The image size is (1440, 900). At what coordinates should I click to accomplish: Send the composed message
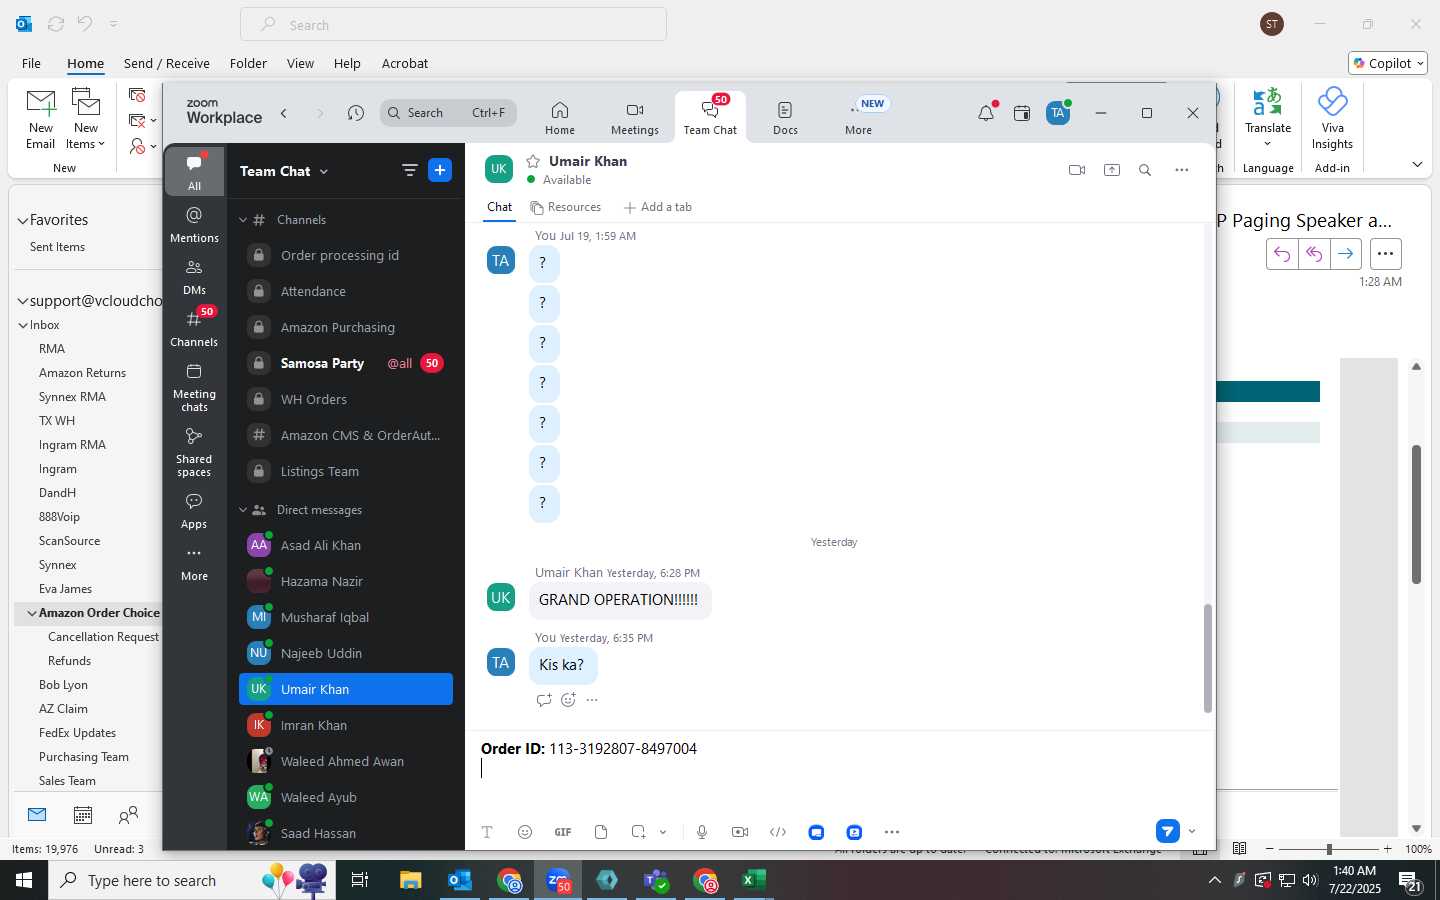pos(1167,831)
